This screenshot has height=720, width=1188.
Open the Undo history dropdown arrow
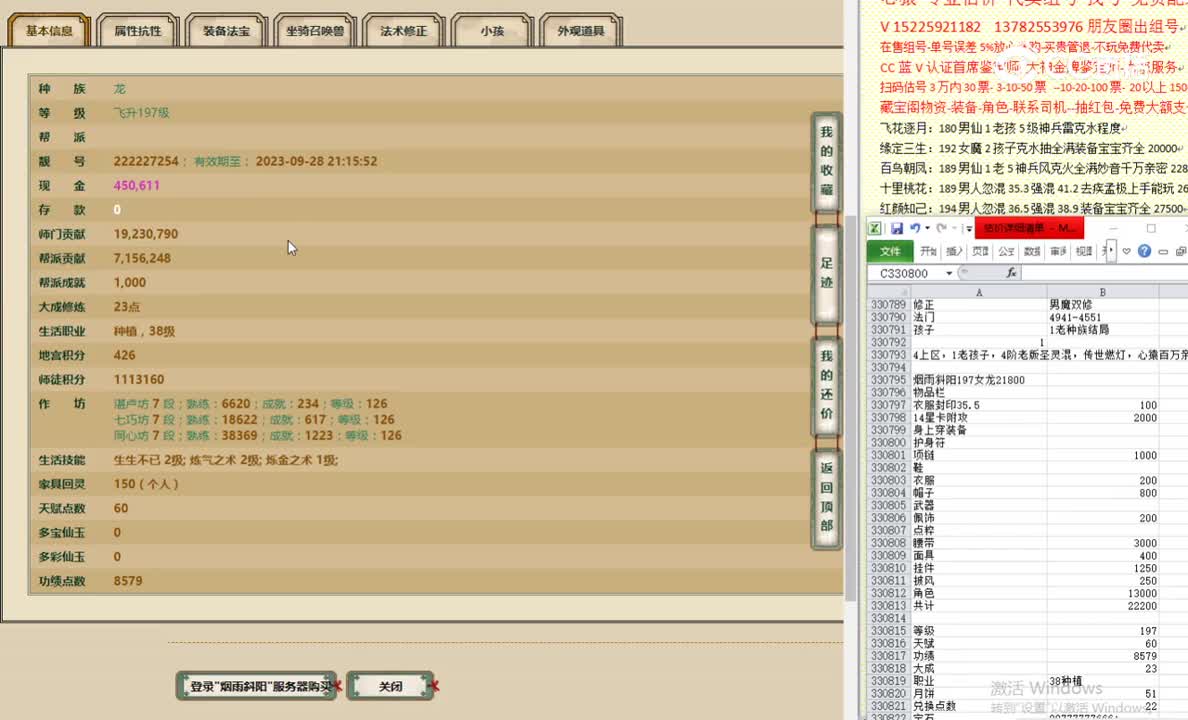tap(928, 228)
